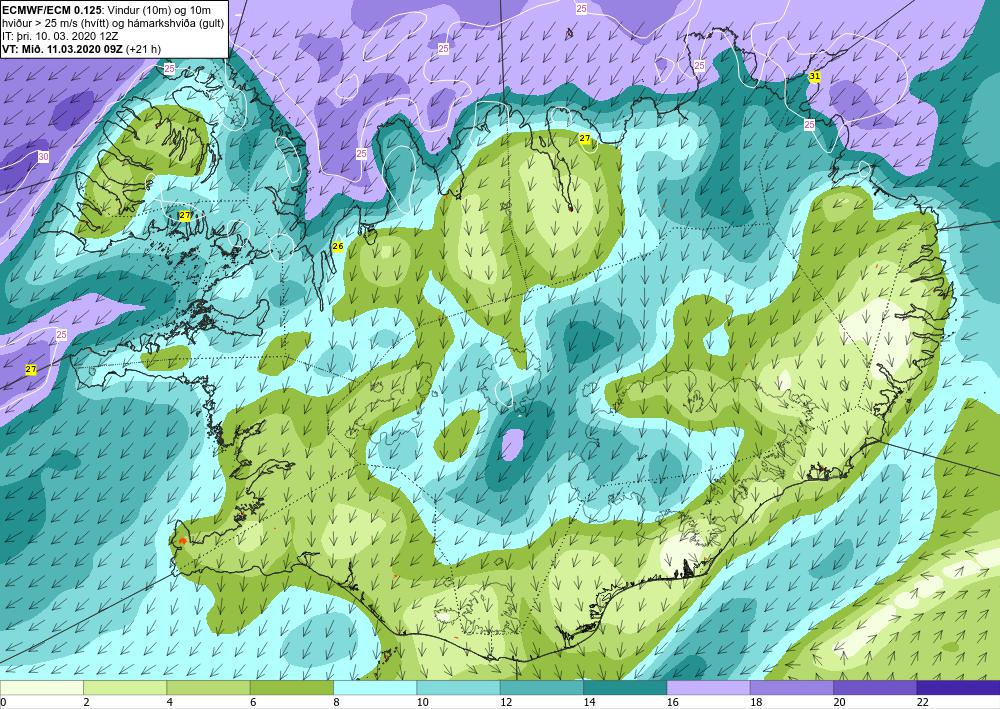
Task: Select the 18–20 m/s purple legend swatch
Action: coord(791,687)
